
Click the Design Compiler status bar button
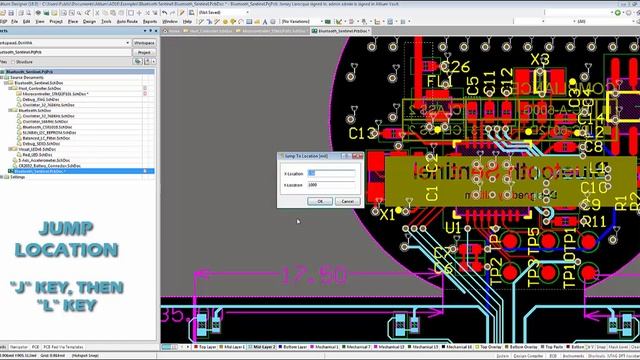pyautogui.click(x=528, y=356)
